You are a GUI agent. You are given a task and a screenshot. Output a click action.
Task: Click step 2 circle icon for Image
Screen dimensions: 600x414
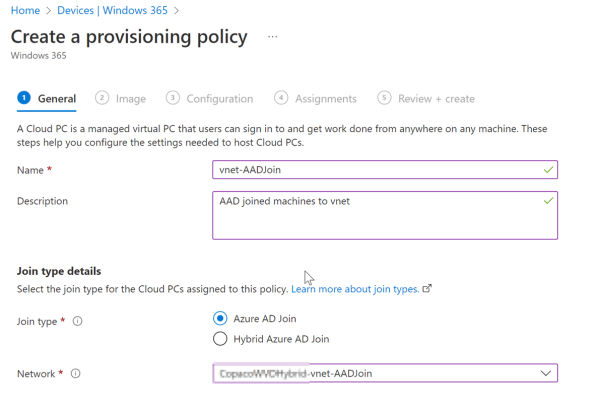coord(102,98)
